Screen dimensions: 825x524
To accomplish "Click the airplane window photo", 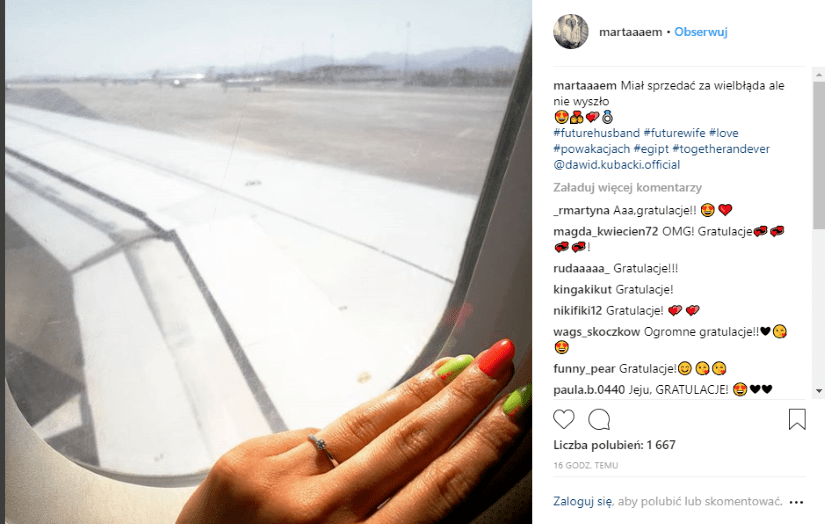I will [x=268, y=262].
